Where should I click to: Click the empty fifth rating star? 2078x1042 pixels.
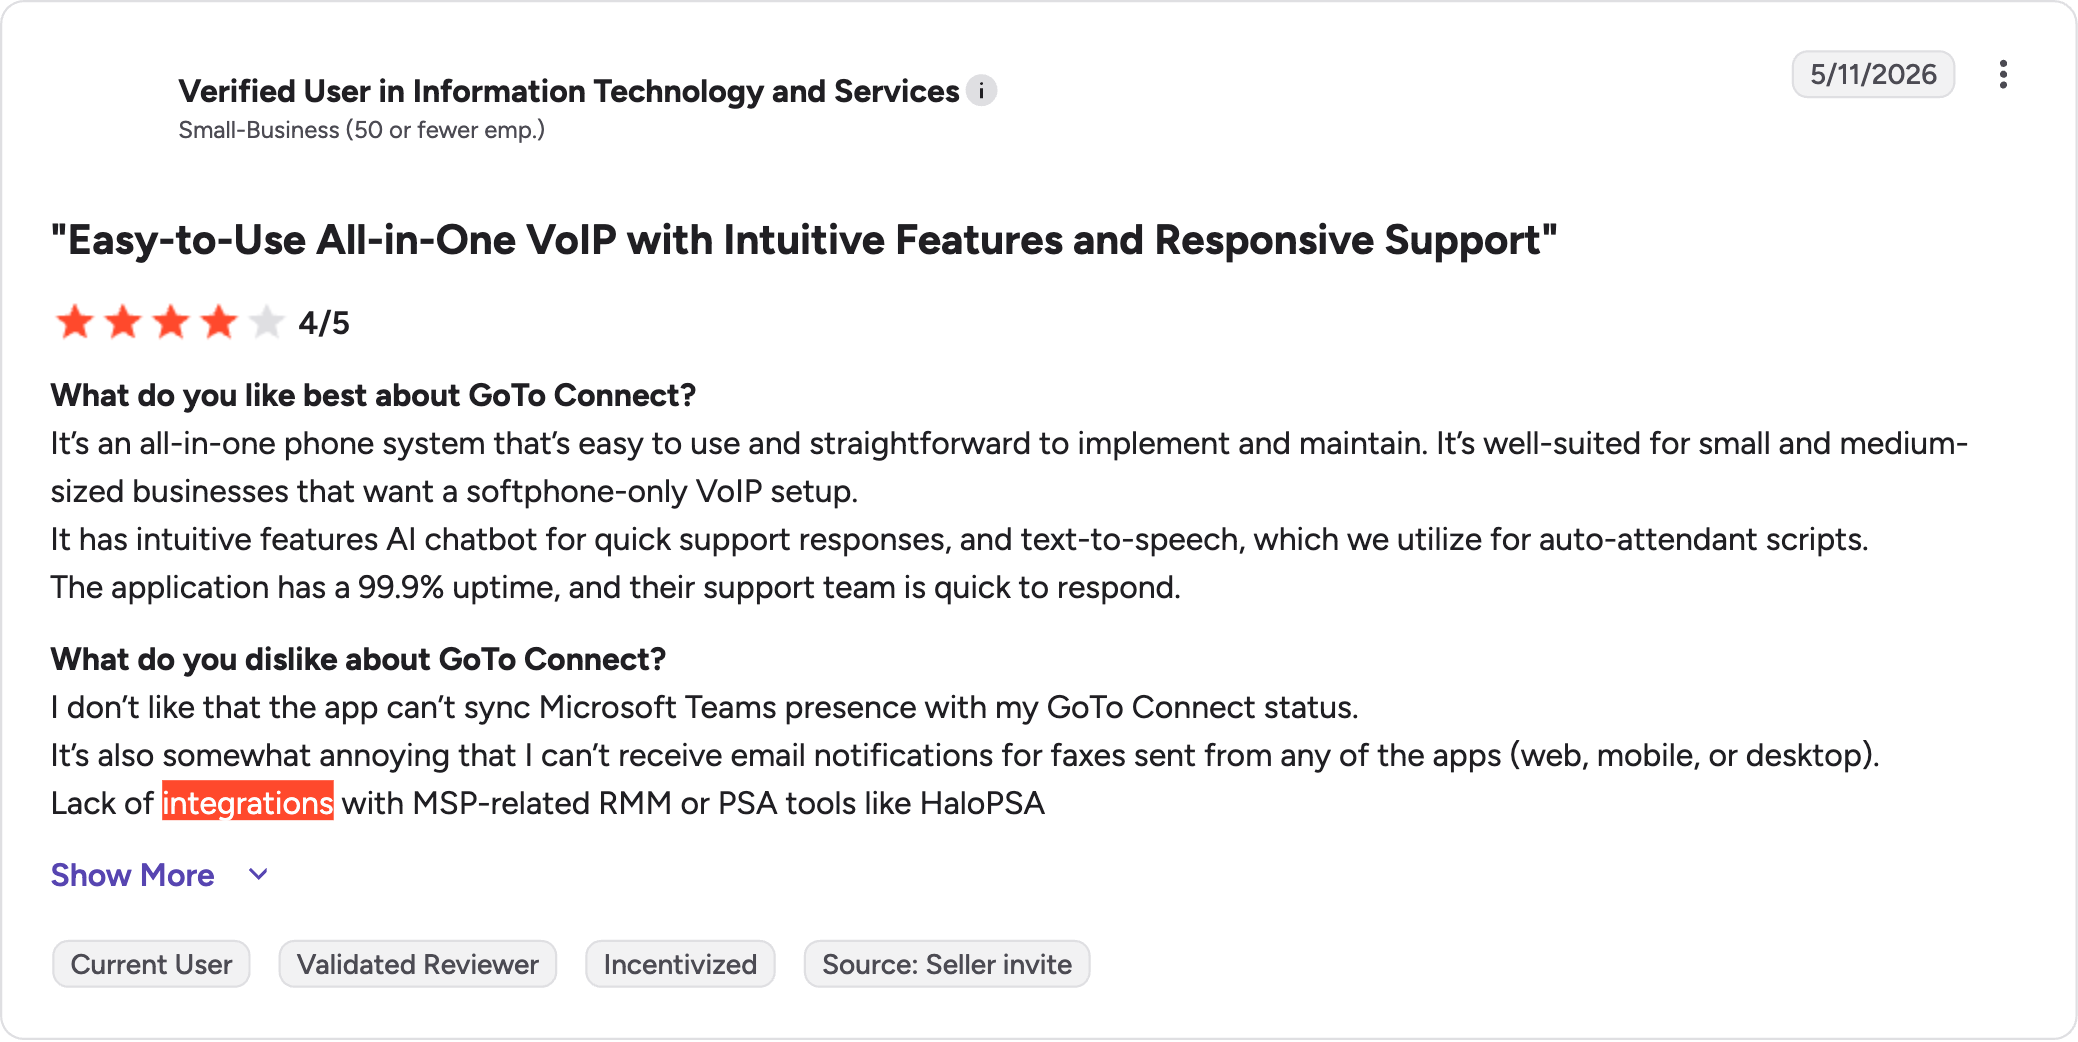click(267, 322)
